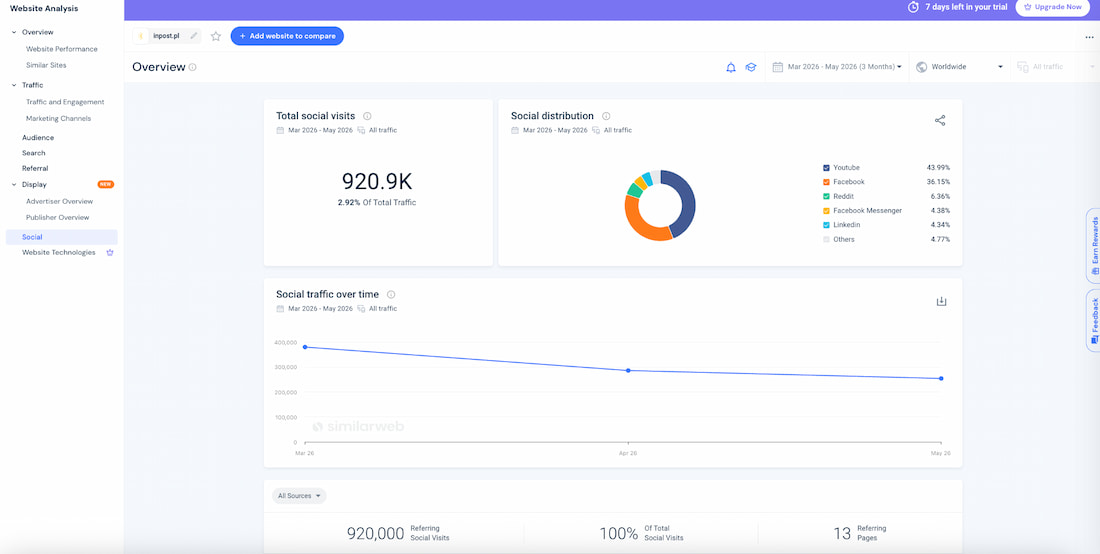Open the Mar 2026 - May 2026 date range dropdown

pyautogui.click(x=837, y=67)
